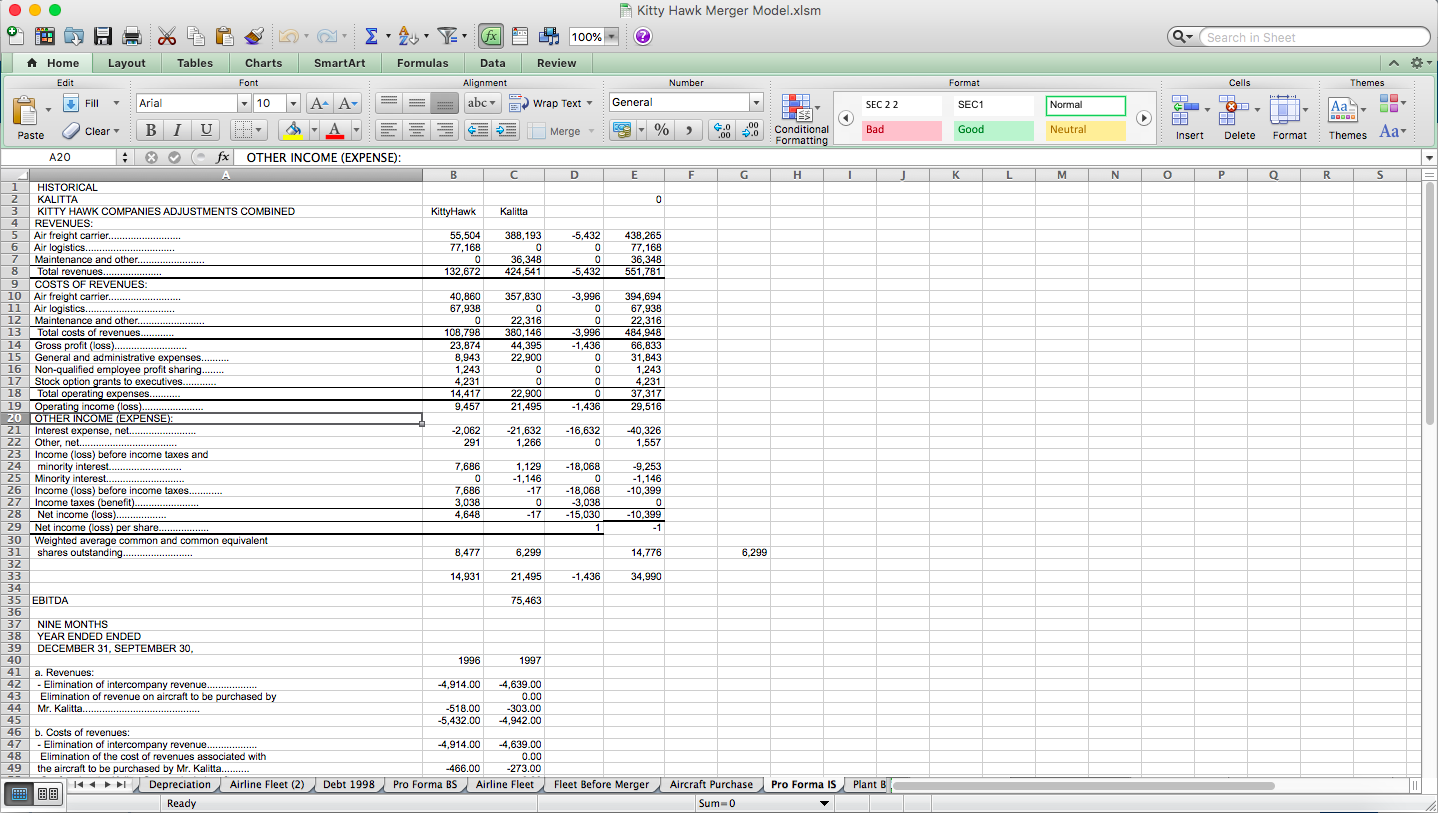
Task: Switch to the Data ribbon tab
Action: pyautogui.click(x=492, y=62)
